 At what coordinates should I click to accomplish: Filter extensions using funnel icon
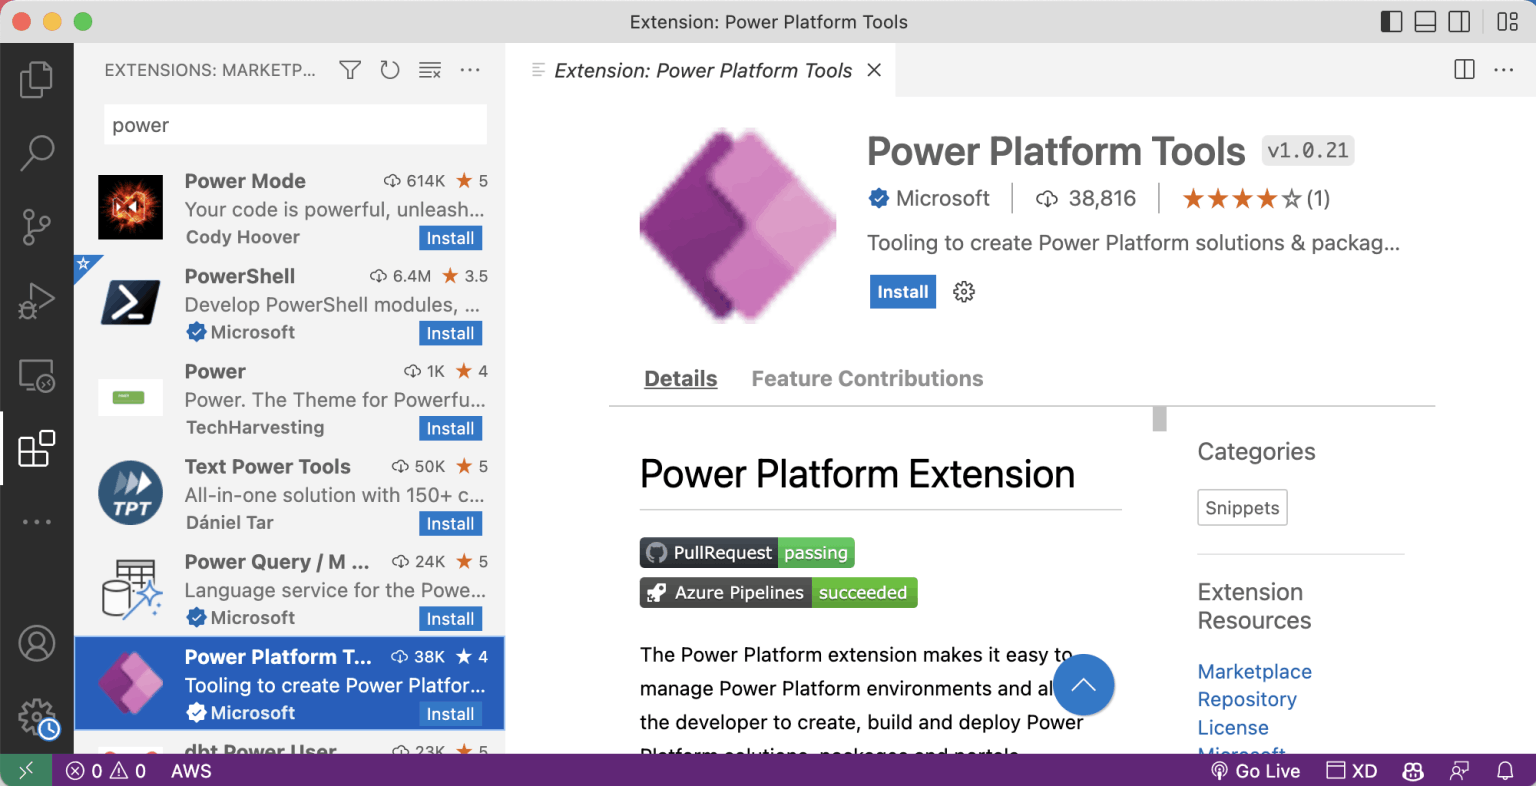pyautogui.click(x=350, y=70)
